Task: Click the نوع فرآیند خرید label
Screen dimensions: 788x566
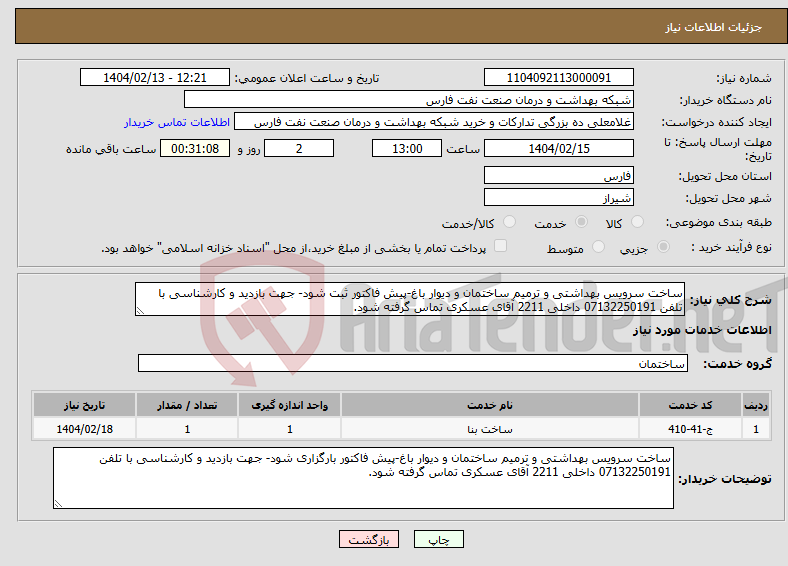Action: coord(732,247)
